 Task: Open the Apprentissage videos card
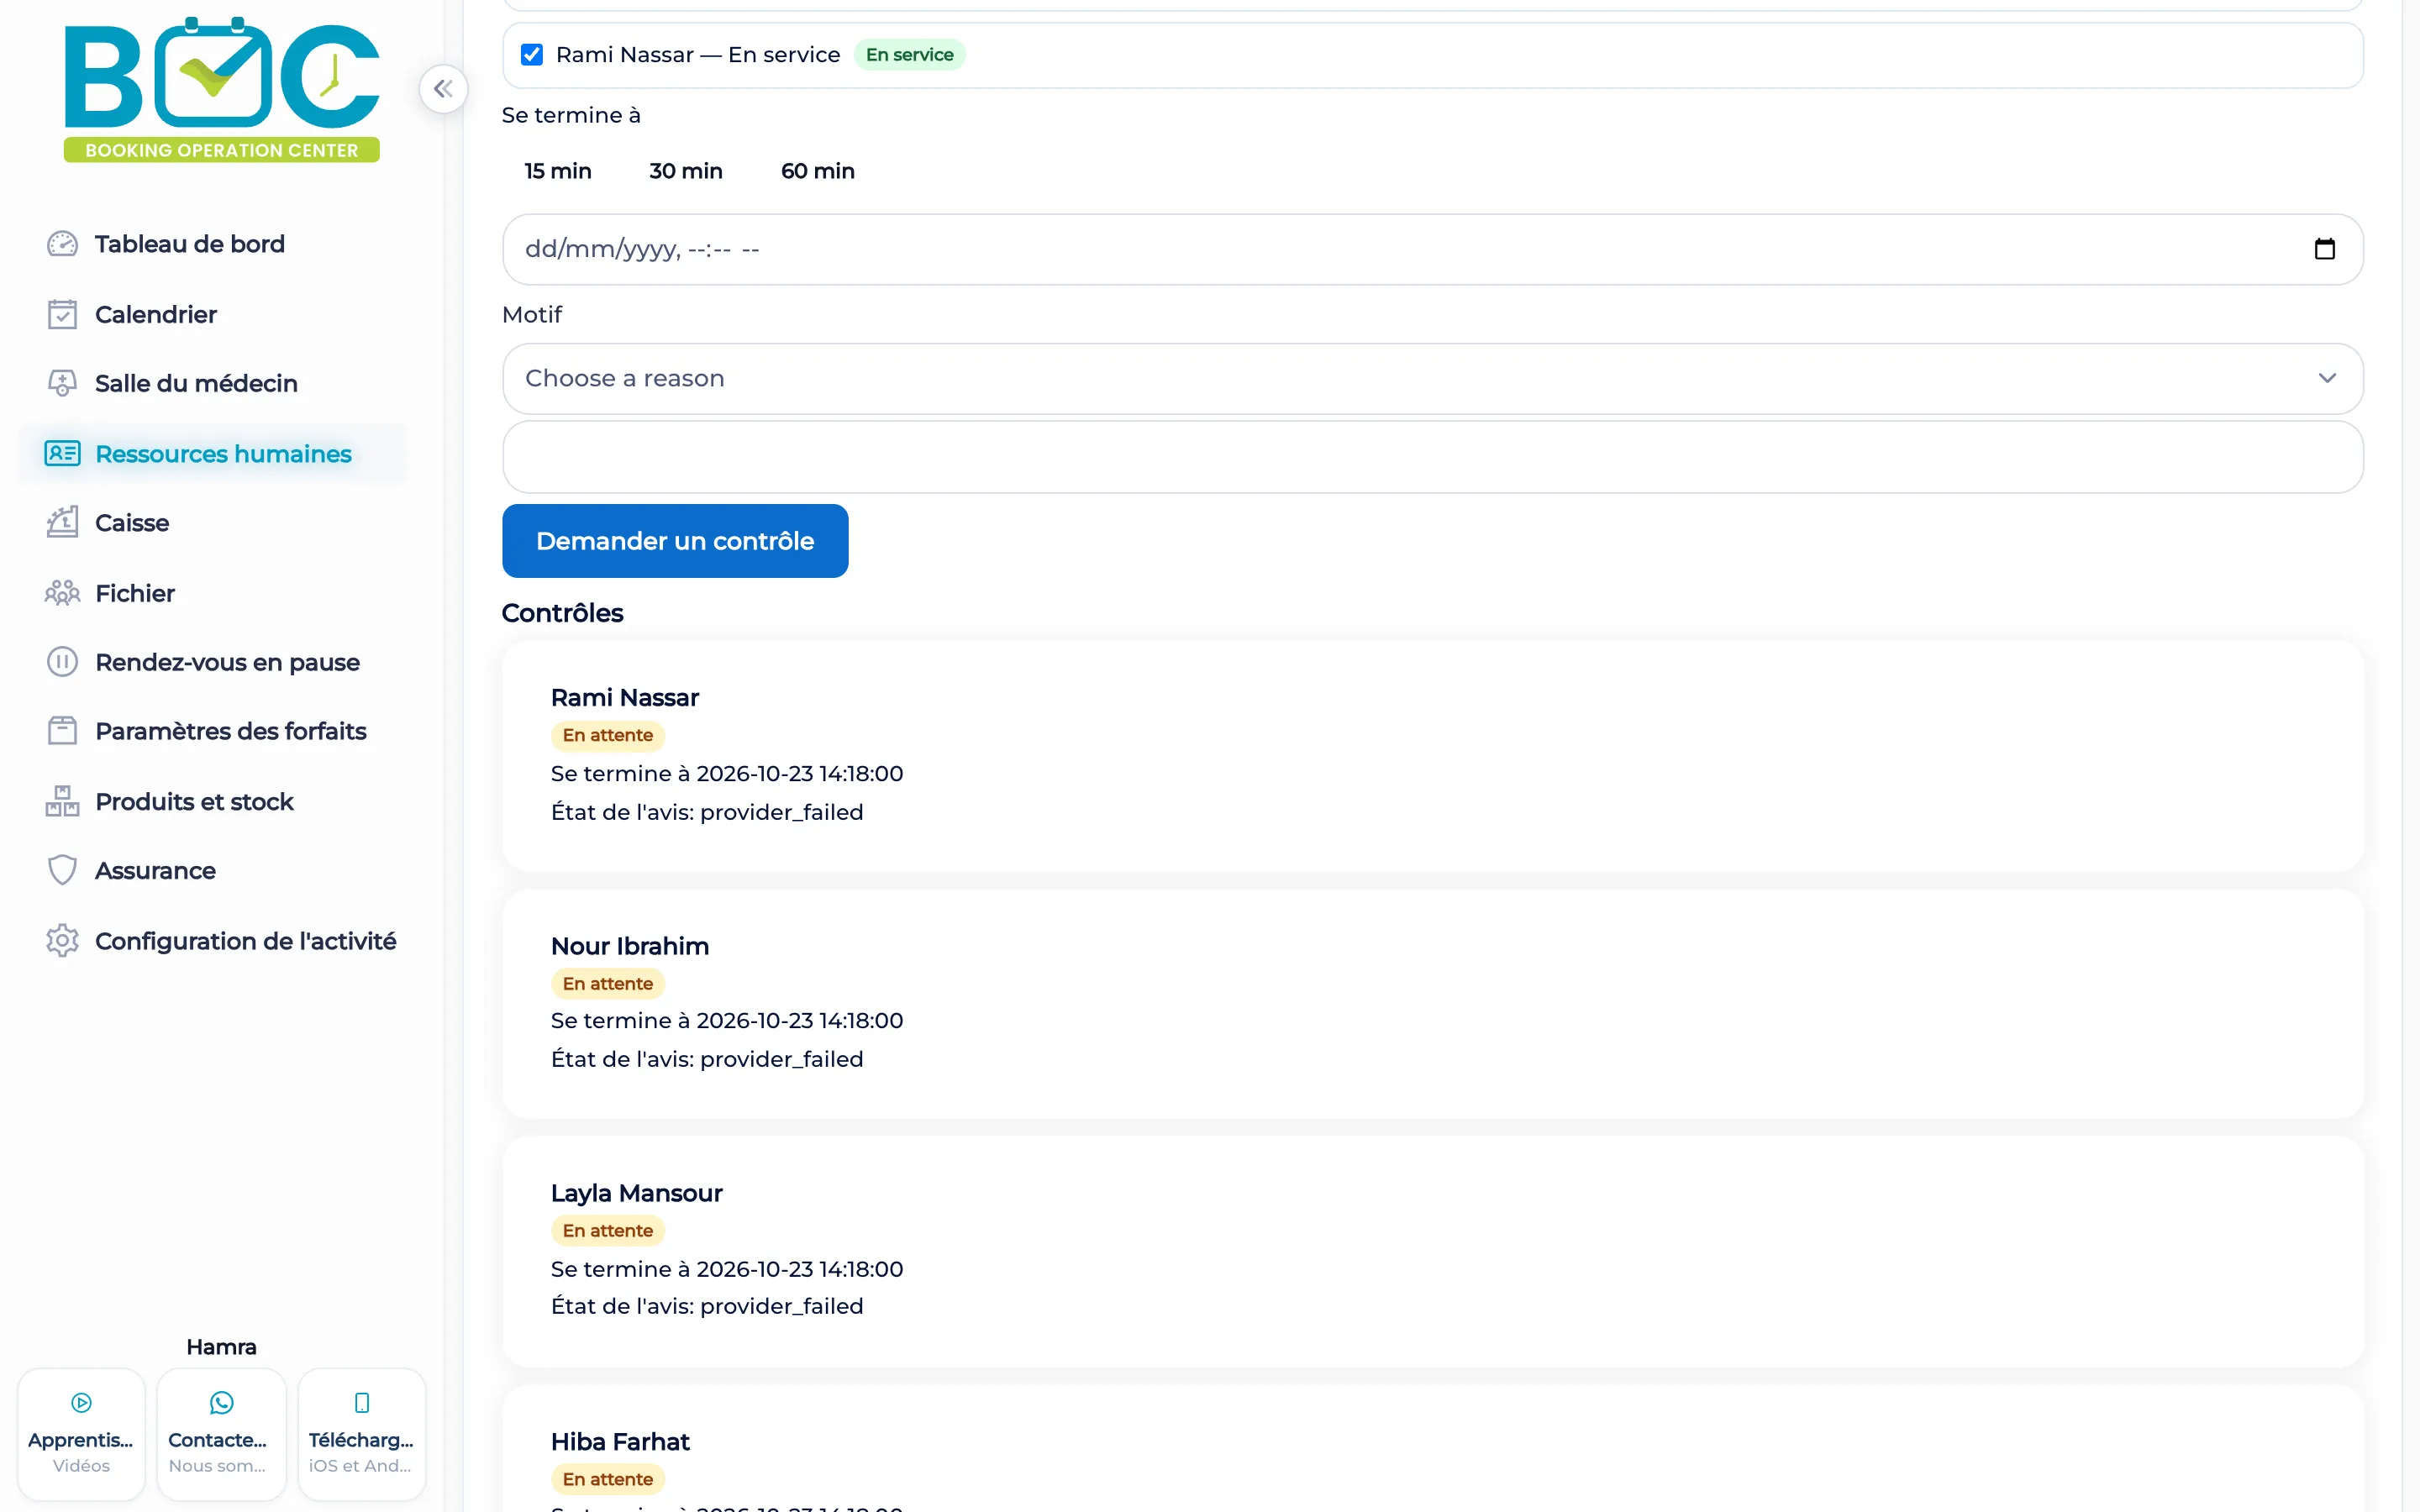tap(81, 1434)
